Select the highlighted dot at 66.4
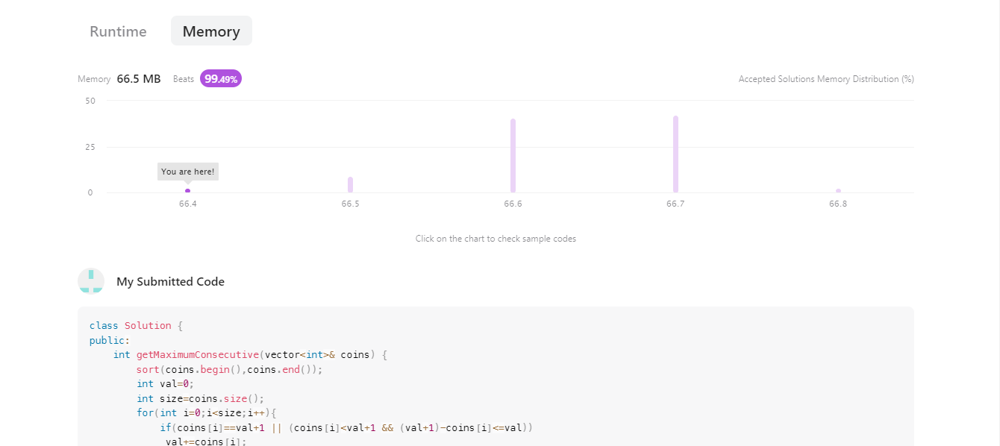Screen dimensions: 1000x446 pos(188,190)
